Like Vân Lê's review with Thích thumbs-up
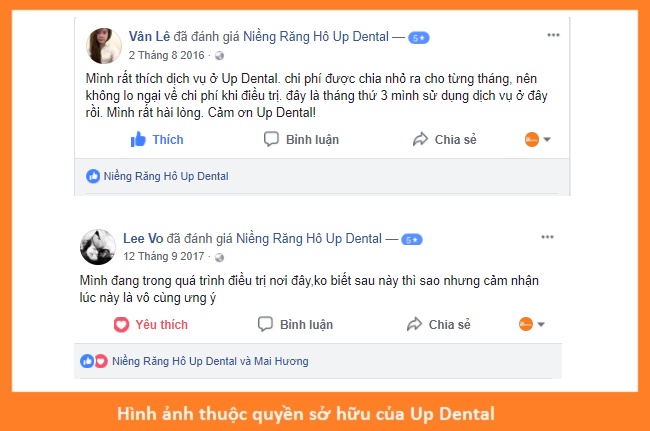This screenshot has height=431, width=650. click(x=157, y=140)
